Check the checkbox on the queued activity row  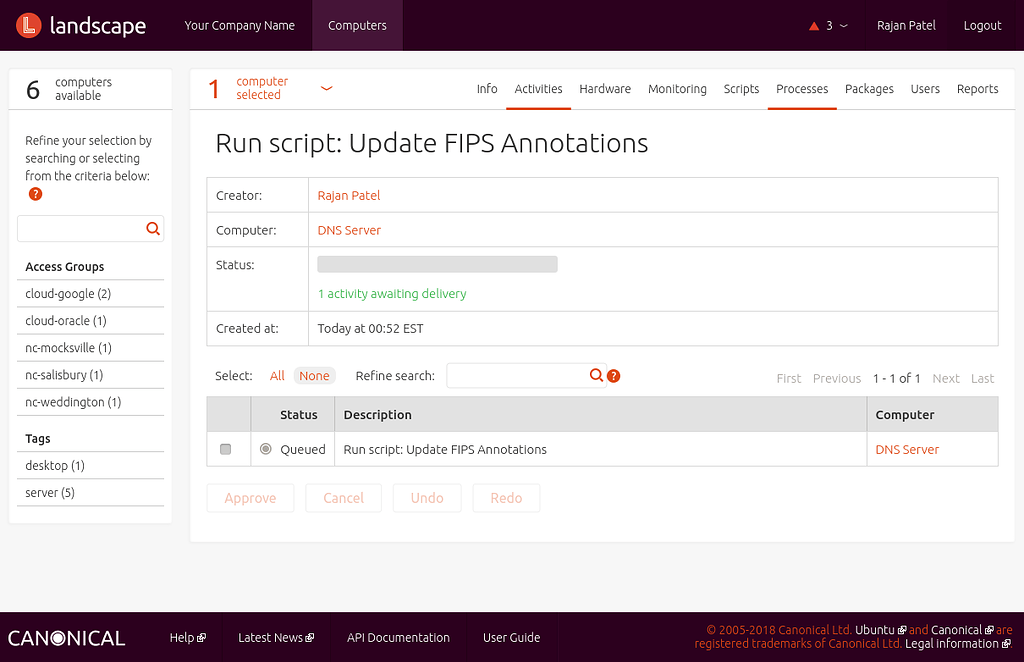click(225, 449)
